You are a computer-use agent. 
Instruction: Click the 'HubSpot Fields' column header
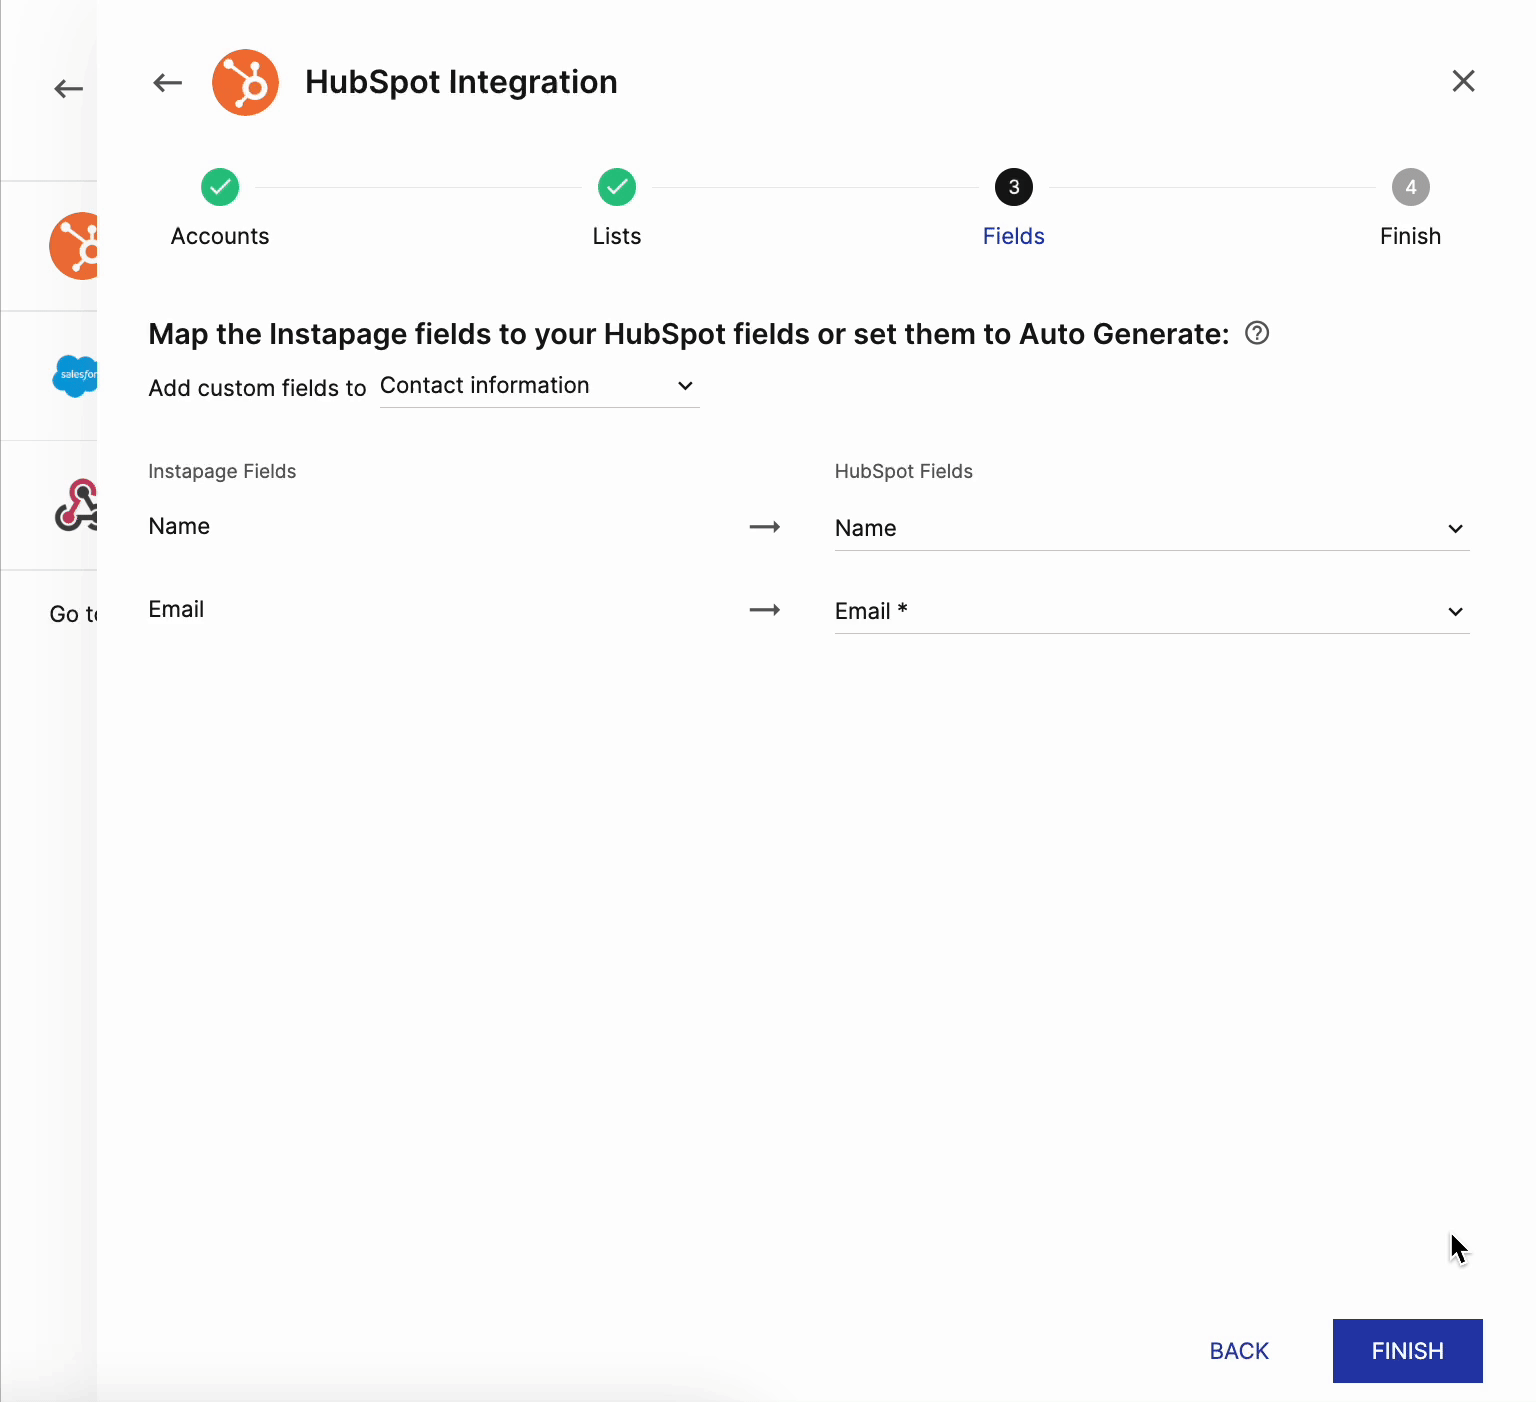click(904, 471)
